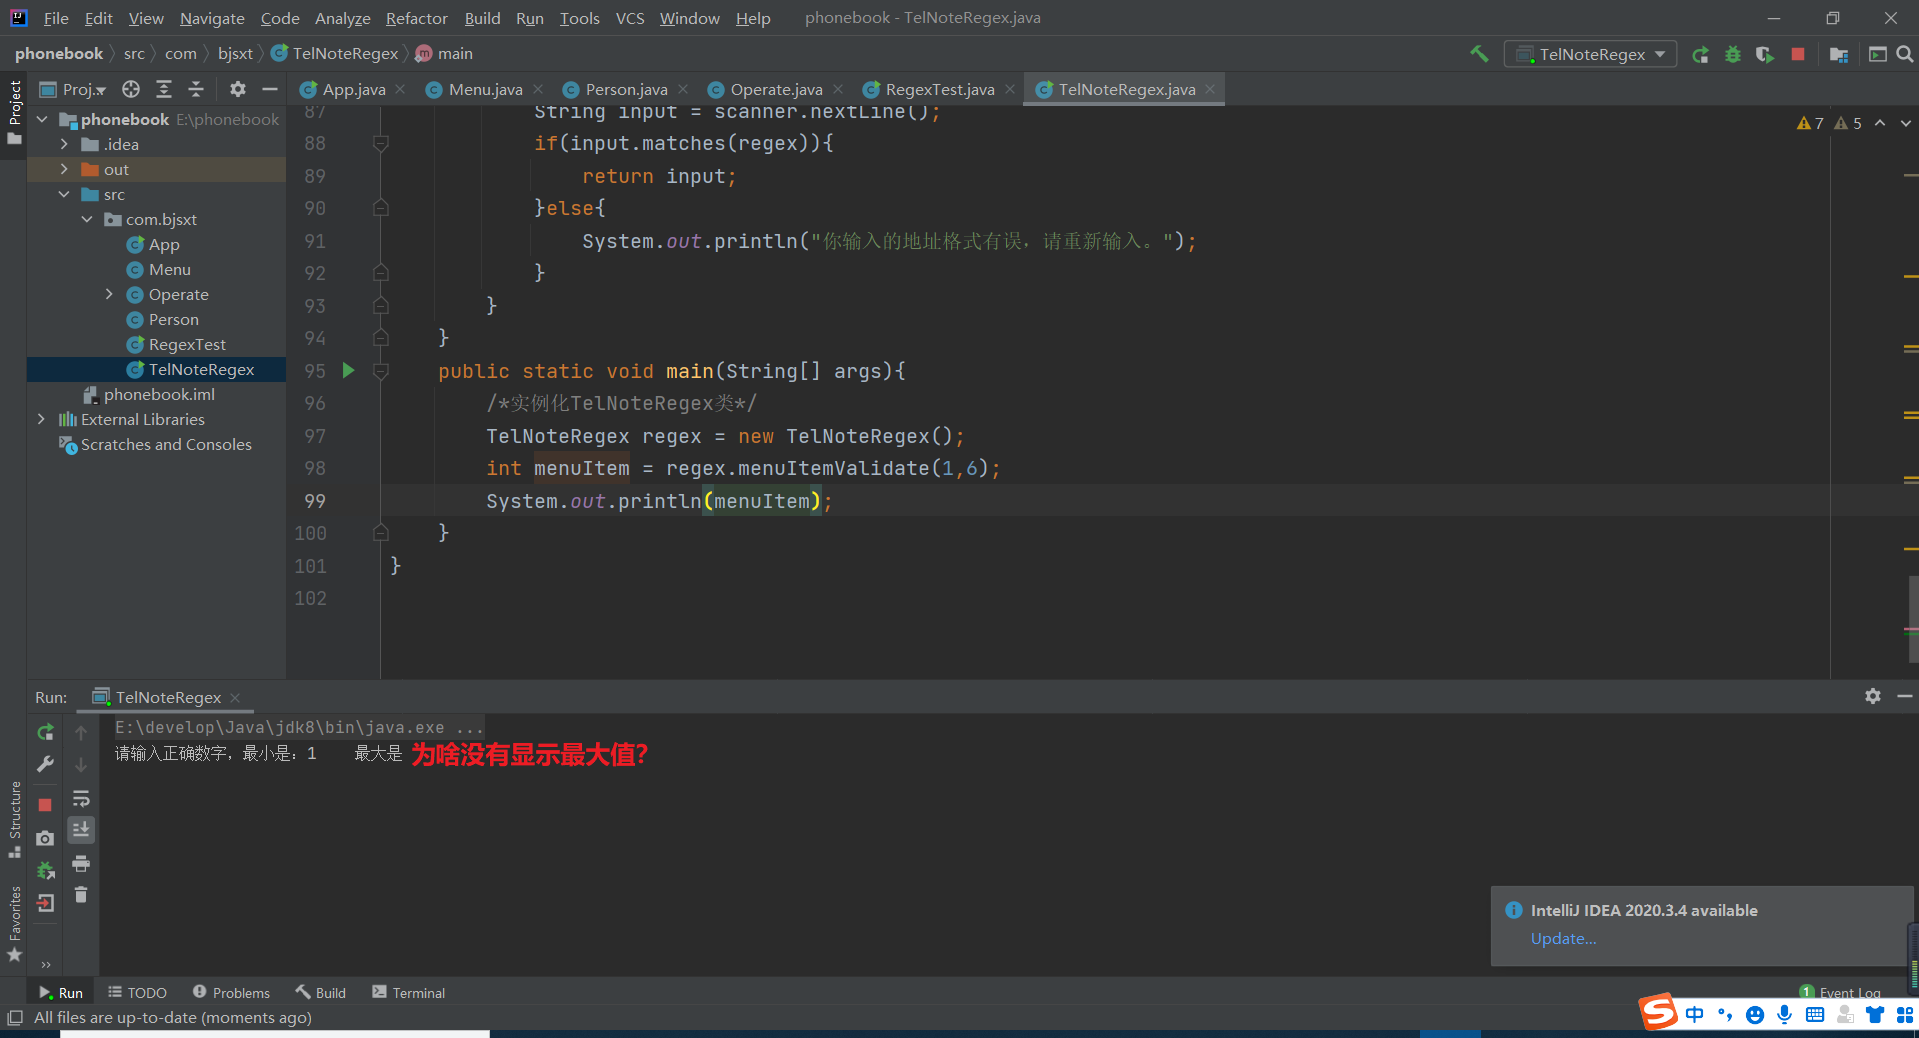
Task: Close the TelNoteRegex.java editor tab
Action: point(1210,89)
